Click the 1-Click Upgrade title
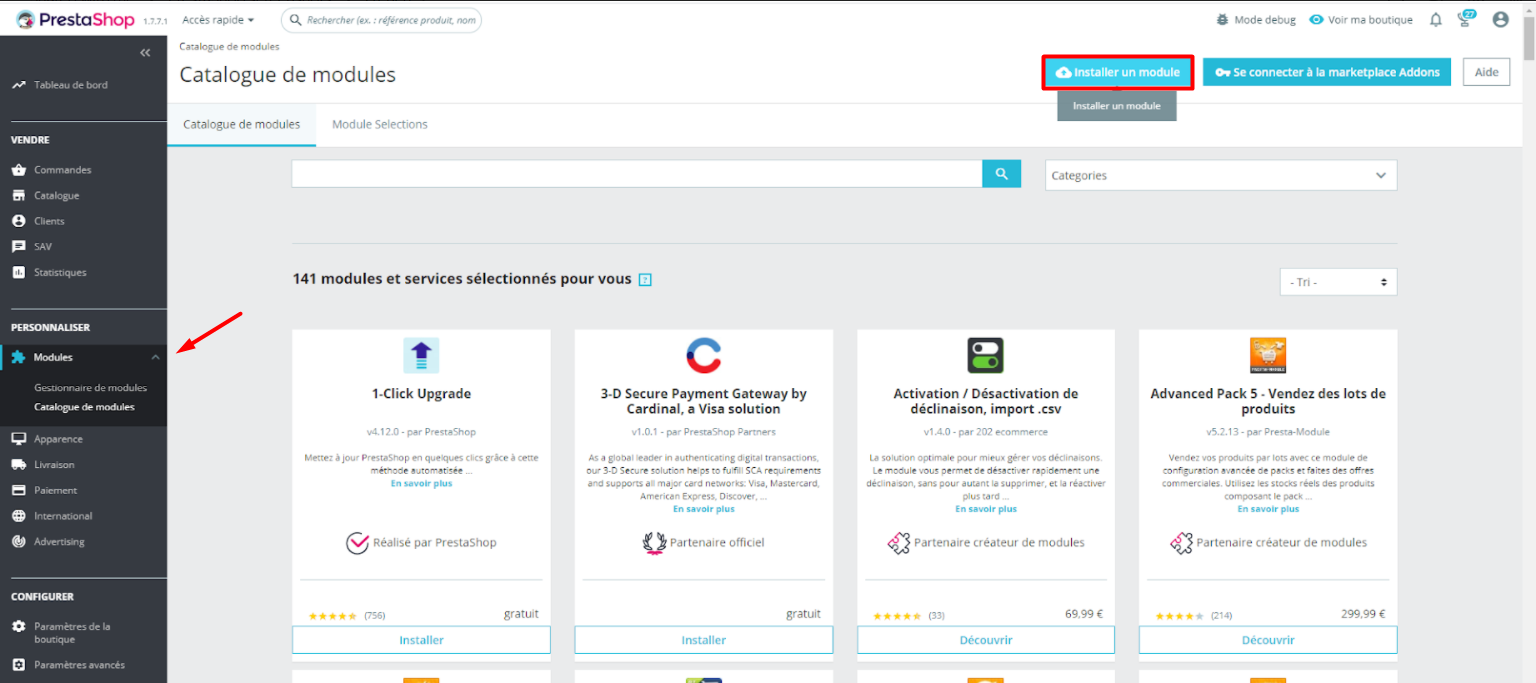Screen dimensions: 1536x683 coord(421,394)
